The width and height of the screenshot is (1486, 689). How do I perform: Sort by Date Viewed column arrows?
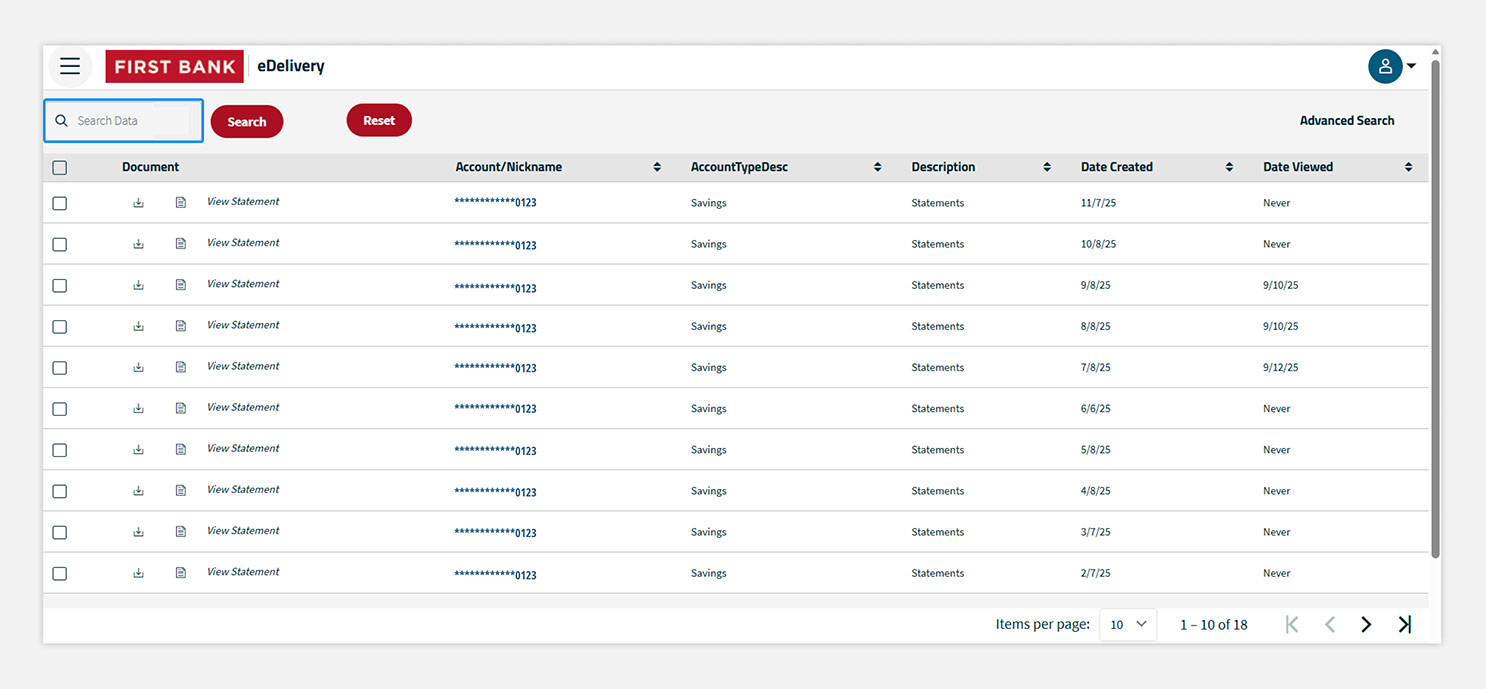tap(1408, 167)
